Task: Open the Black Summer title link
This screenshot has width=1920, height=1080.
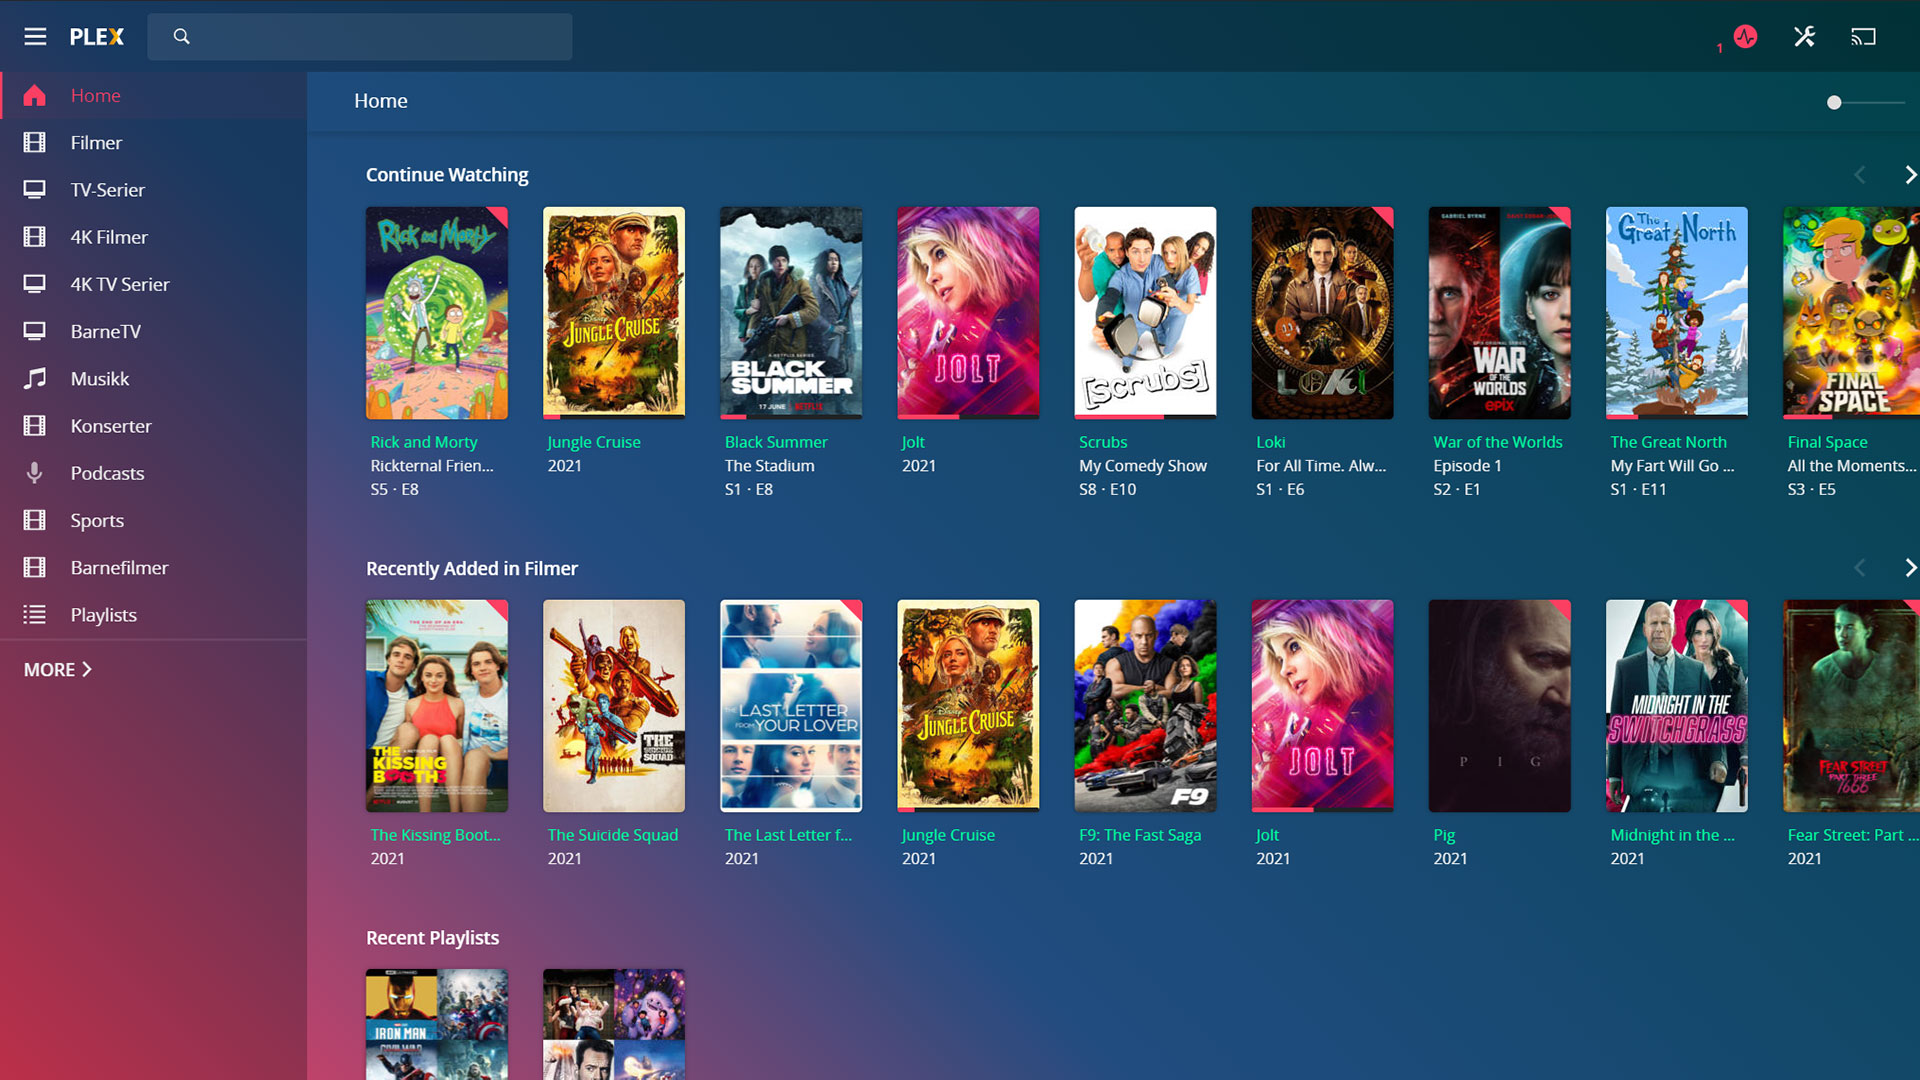Action: coord(776,442)
